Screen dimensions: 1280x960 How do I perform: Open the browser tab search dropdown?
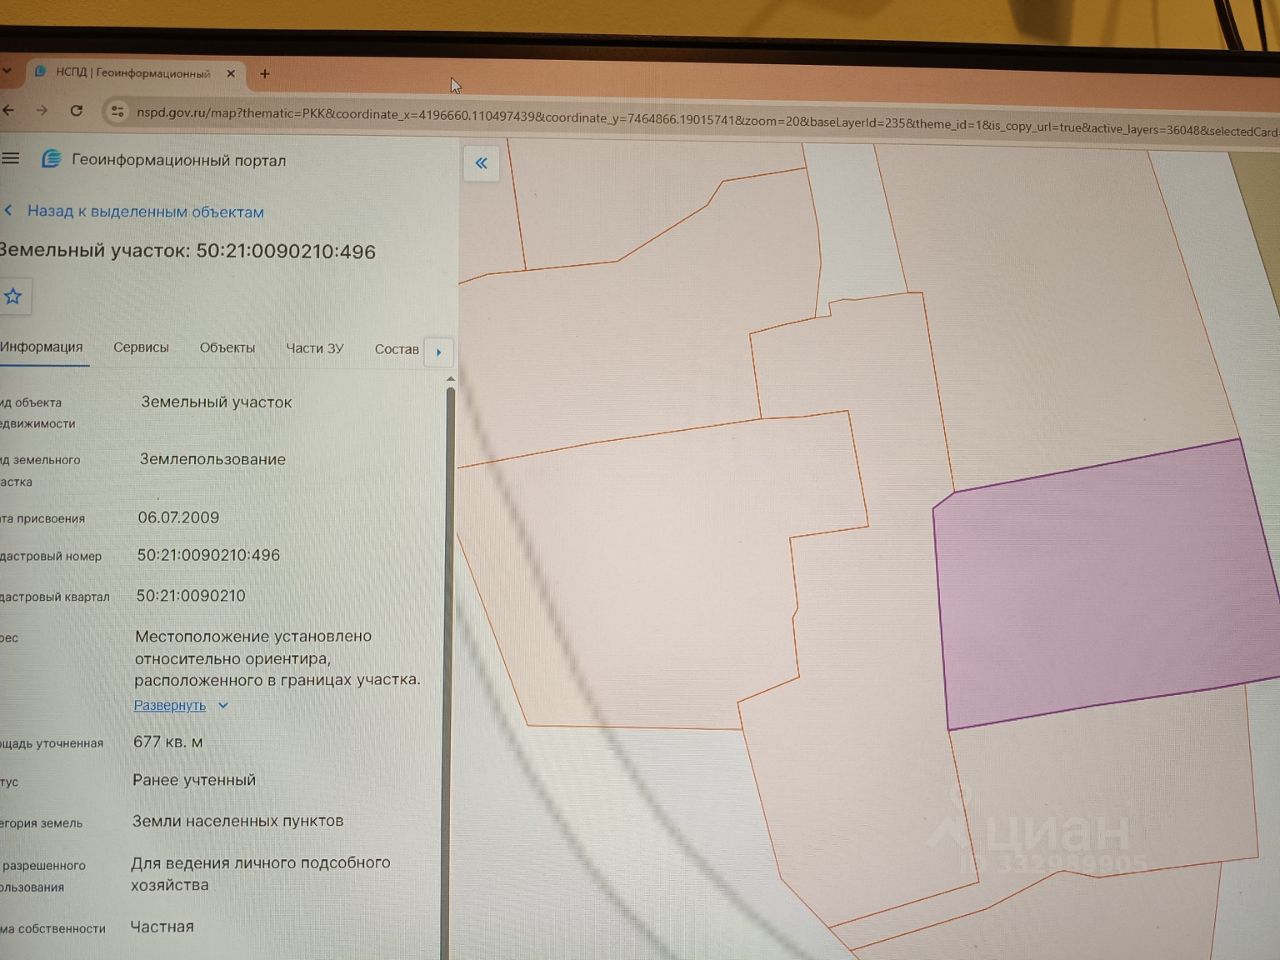[x=7, y=71]
